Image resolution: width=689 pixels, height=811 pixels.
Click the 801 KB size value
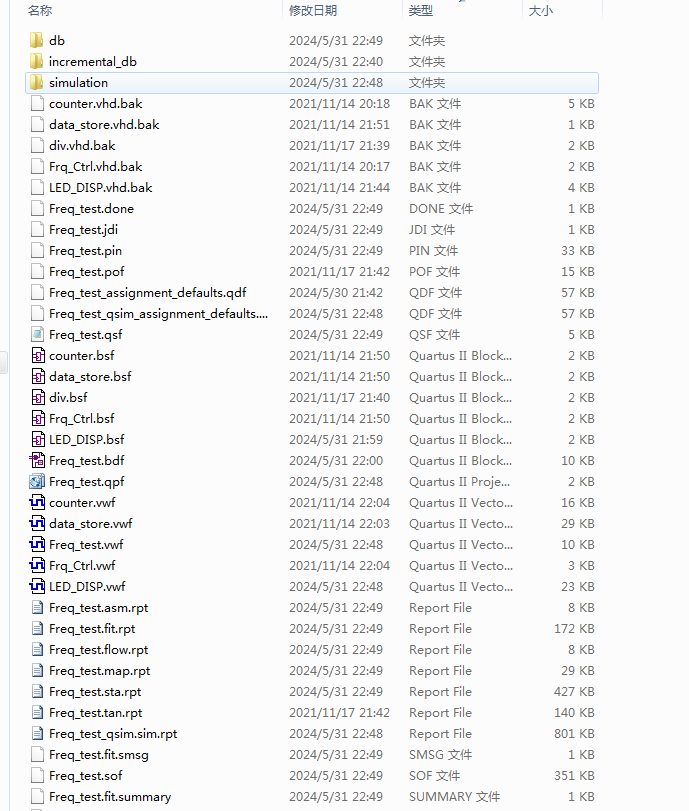[x=574, y=734]
